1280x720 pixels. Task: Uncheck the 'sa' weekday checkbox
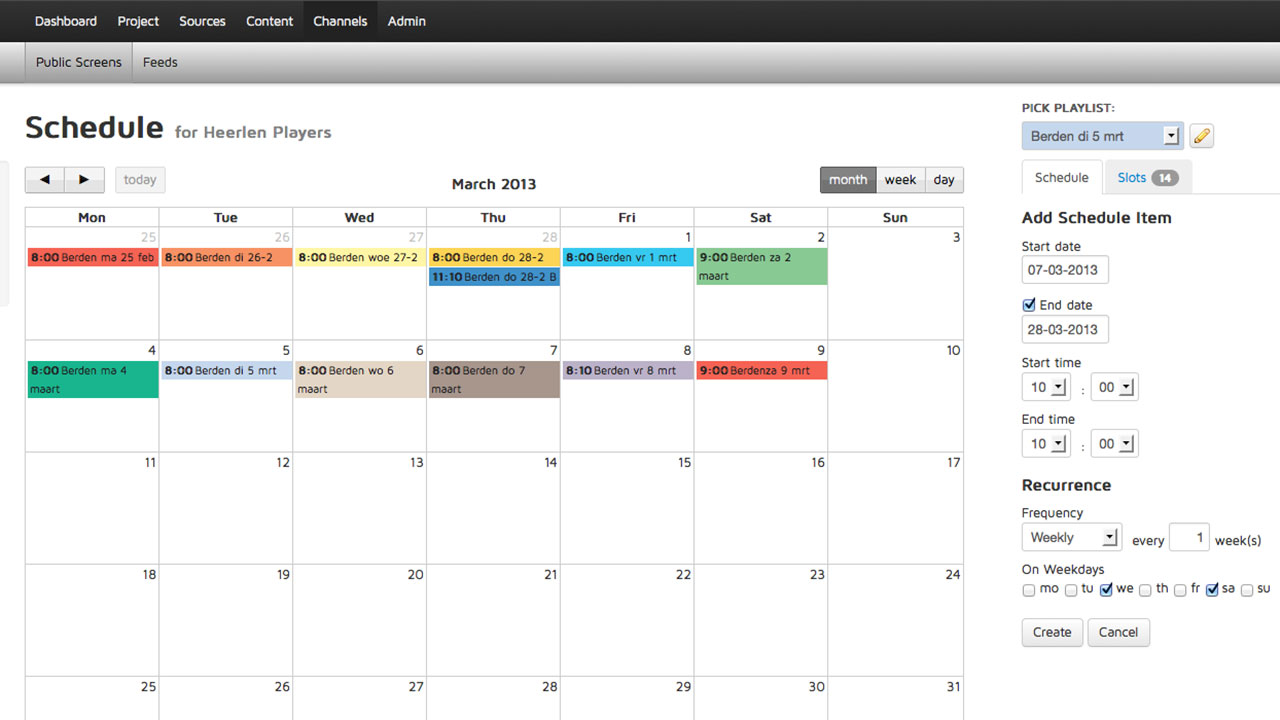(1212, 590)
